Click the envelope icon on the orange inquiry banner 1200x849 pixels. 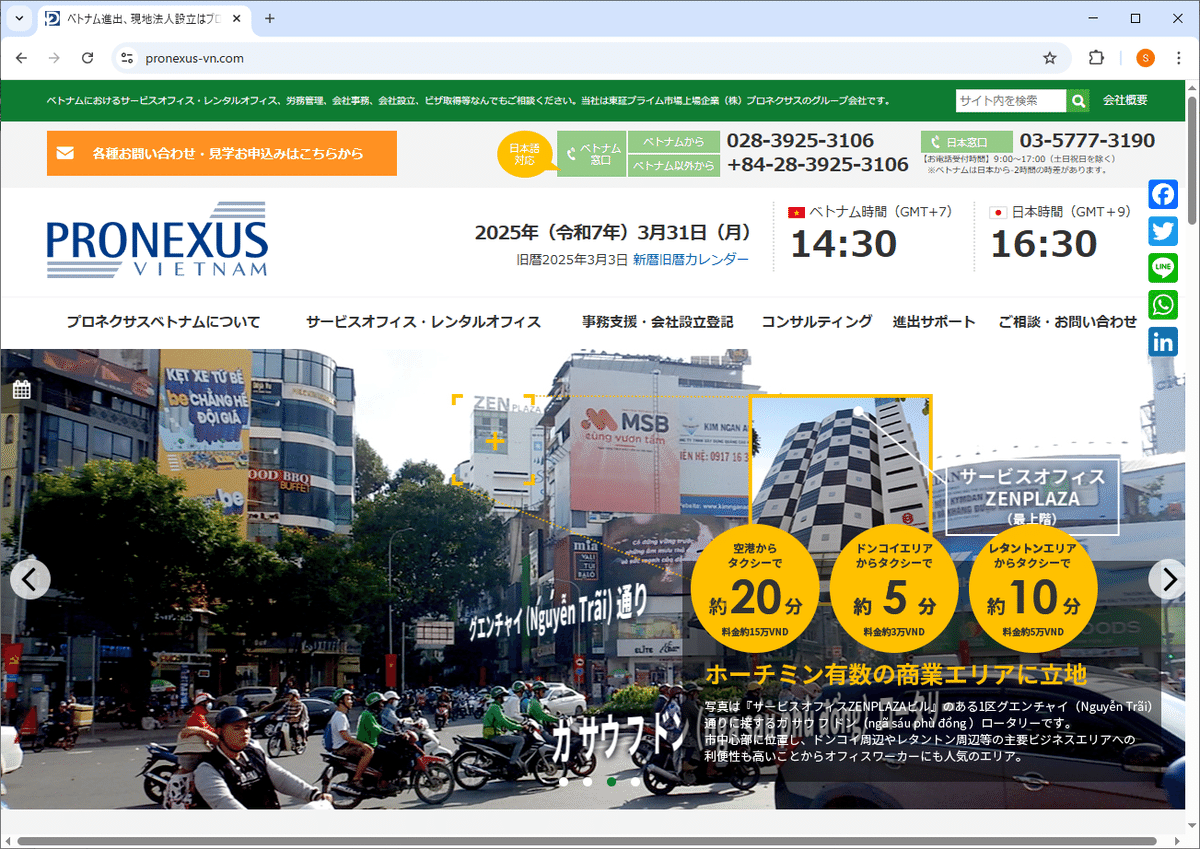pos(65,152)
